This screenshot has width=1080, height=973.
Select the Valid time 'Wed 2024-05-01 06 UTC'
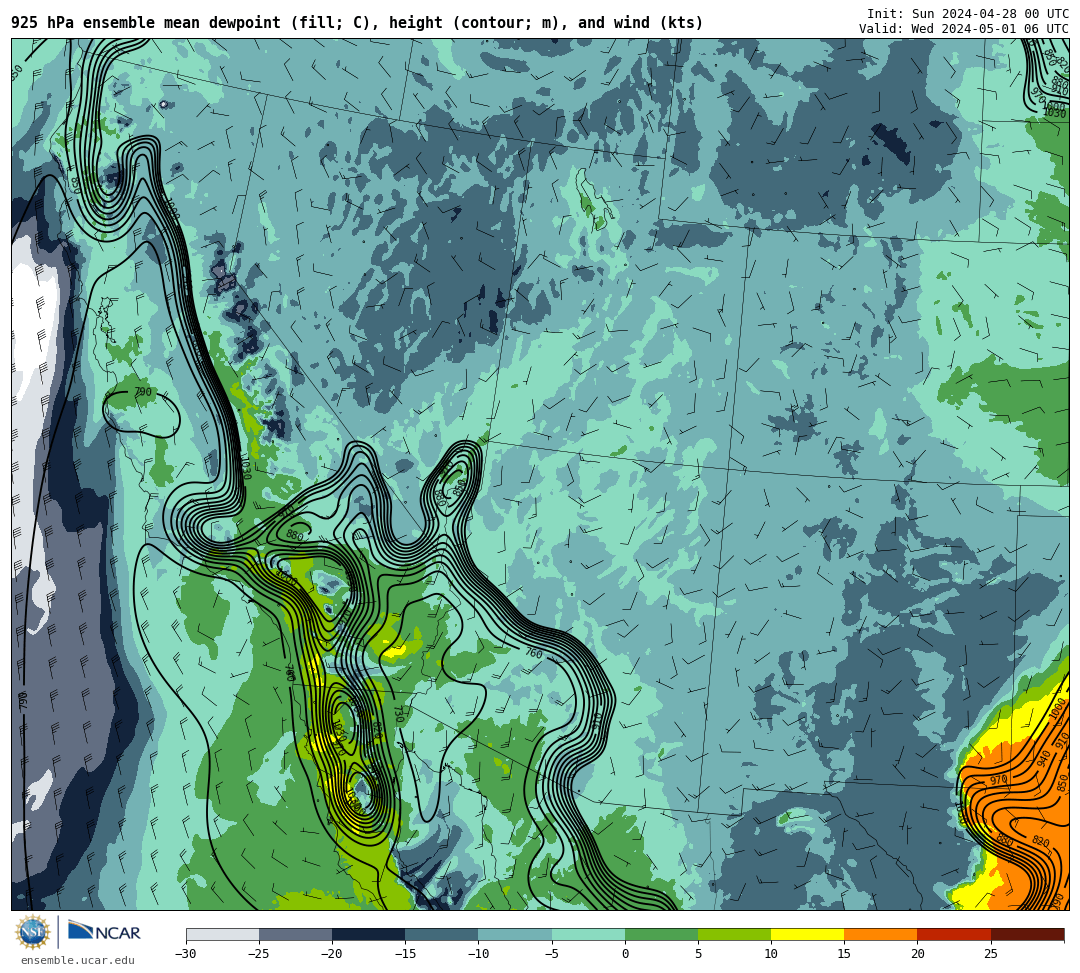990,29
